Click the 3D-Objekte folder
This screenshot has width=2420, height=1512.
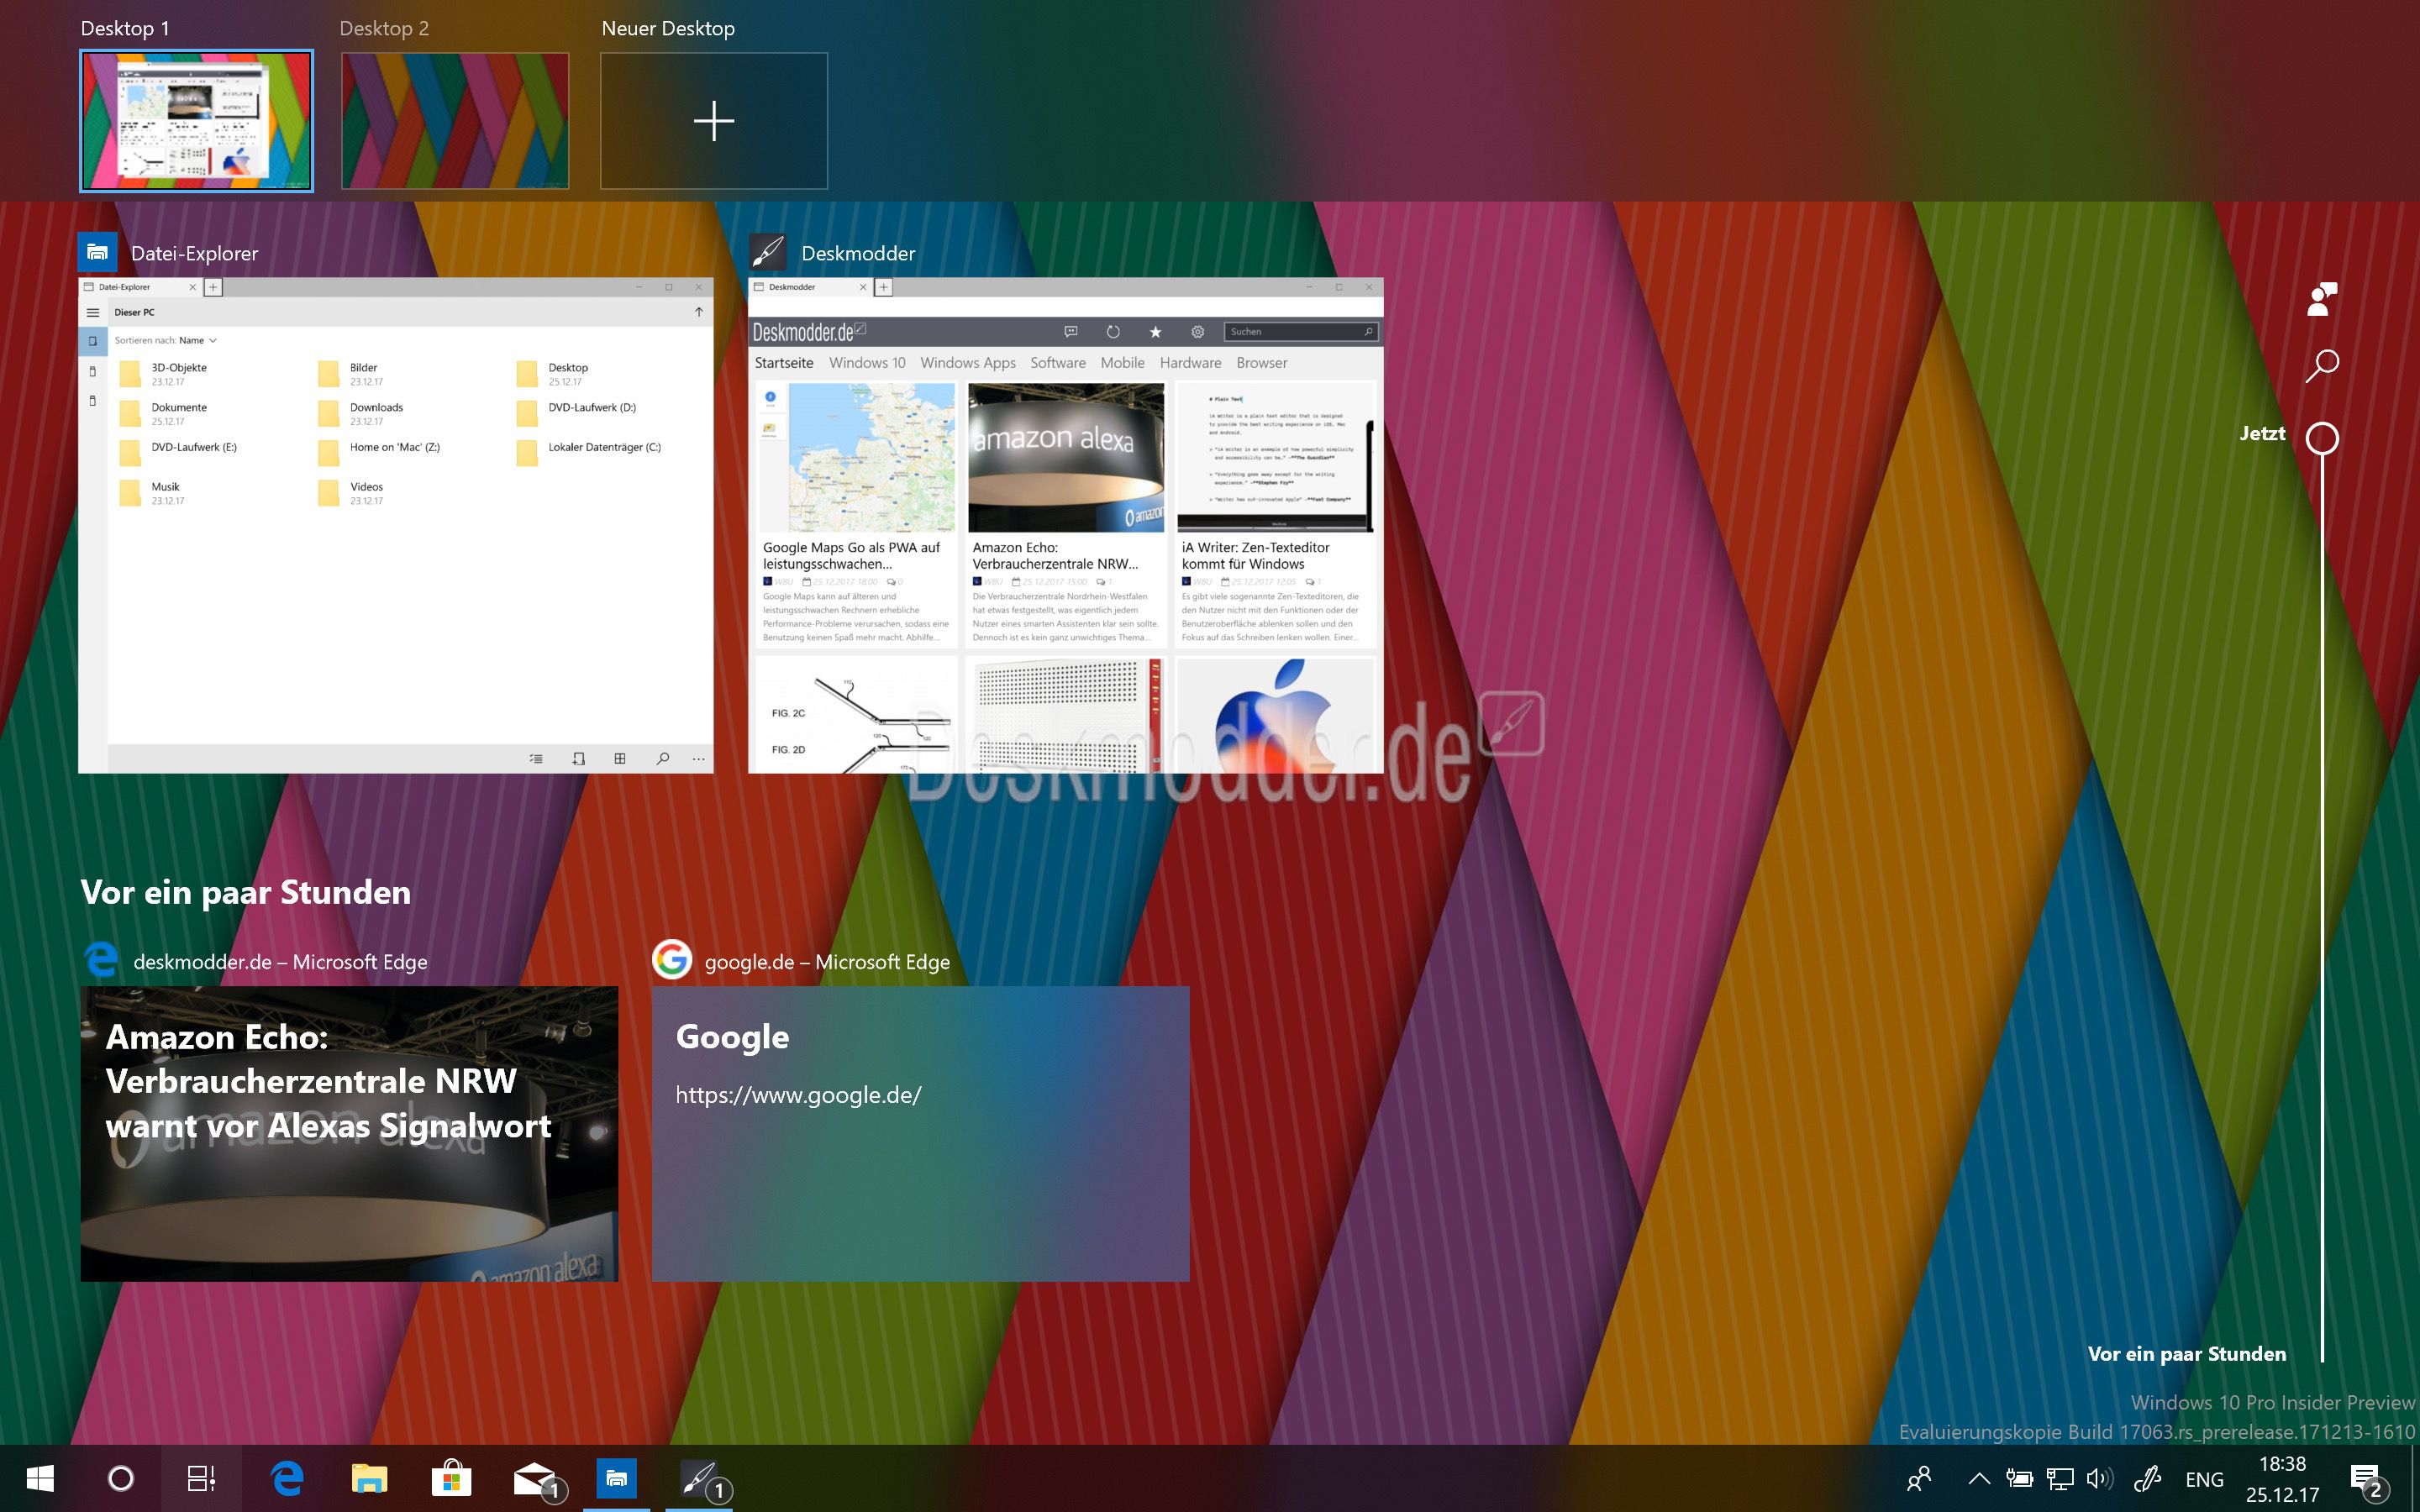165,374
